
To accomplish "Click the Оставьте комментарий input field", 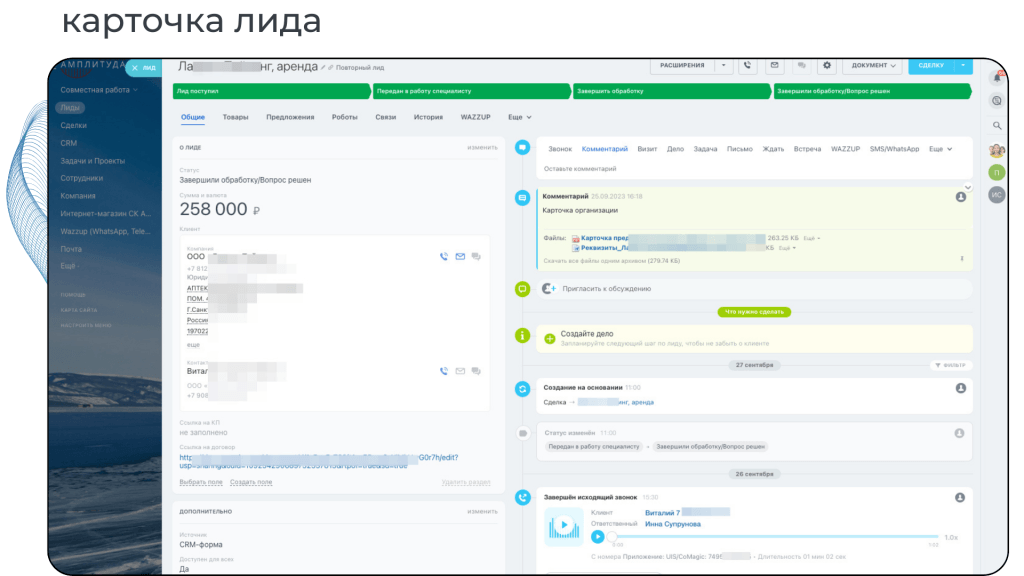I will pos(754,168).
